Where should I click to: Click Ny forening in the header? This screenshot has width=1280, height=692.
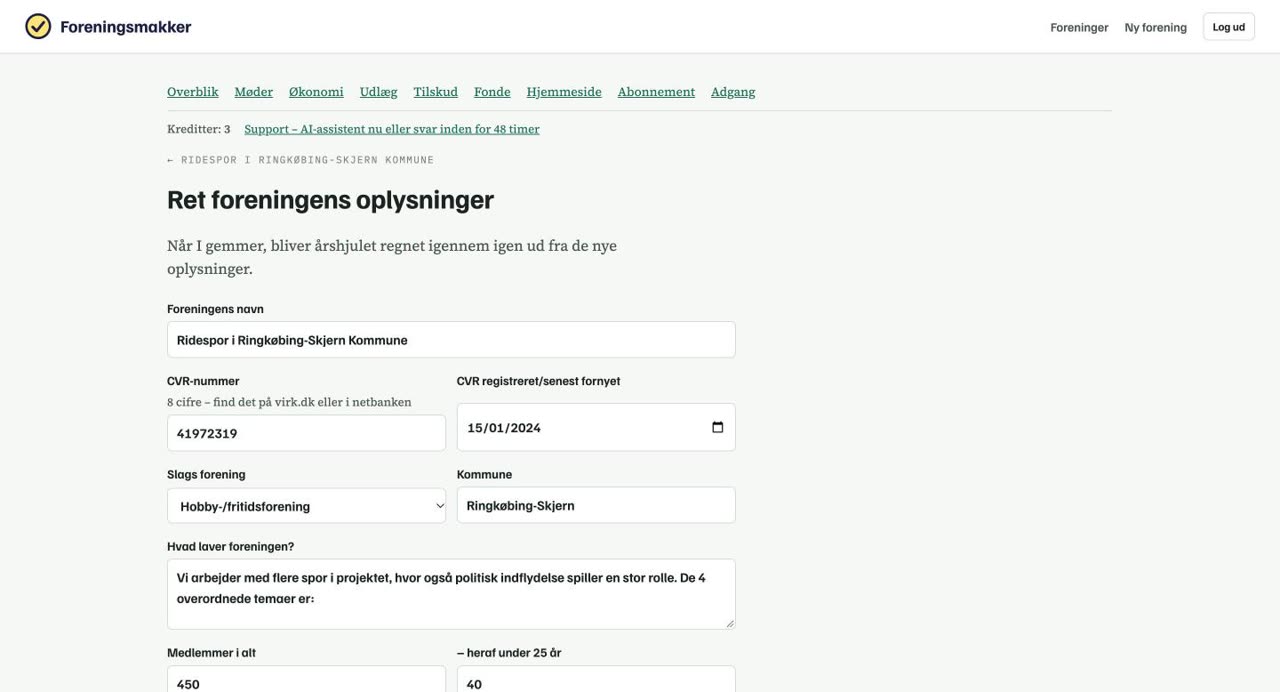click(x=1155, y=27)
